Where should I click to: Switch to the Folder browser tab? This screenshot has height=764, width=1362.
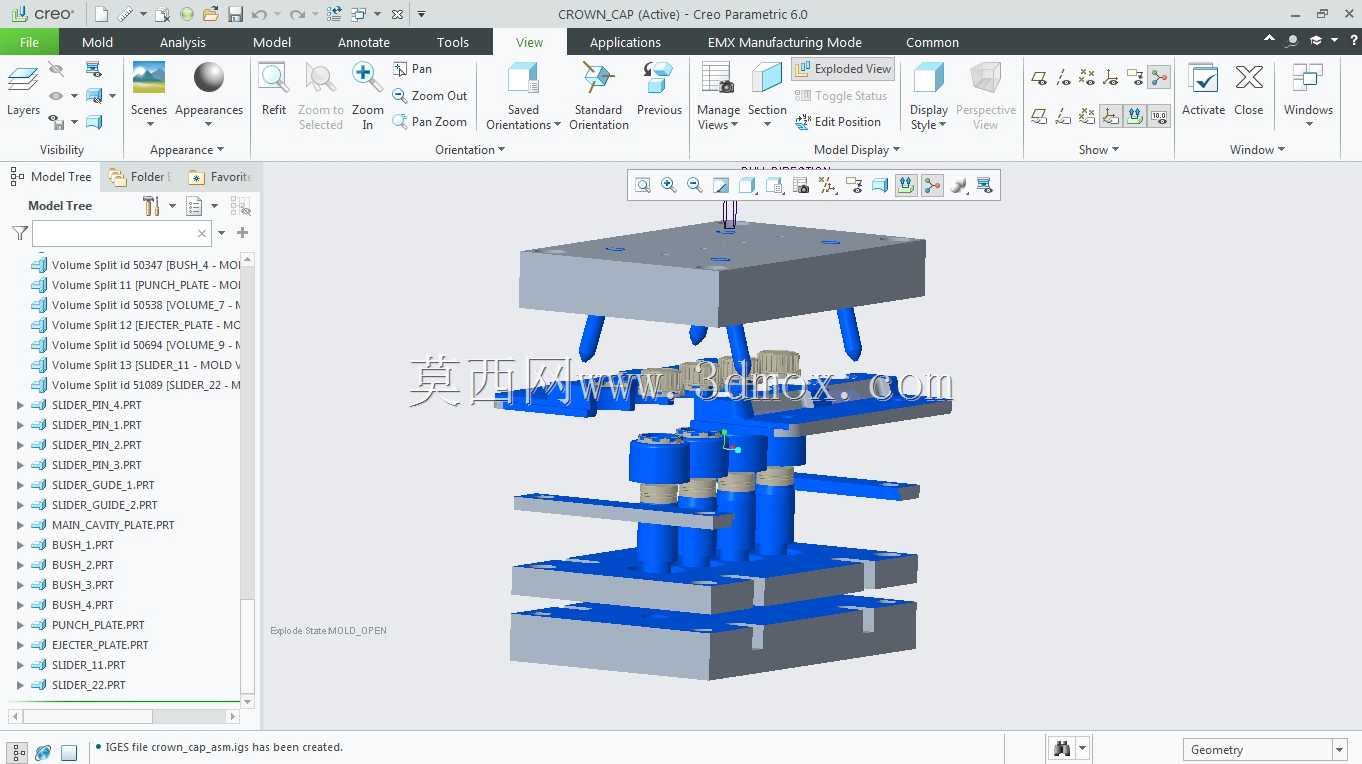click(x=141, y=177)
